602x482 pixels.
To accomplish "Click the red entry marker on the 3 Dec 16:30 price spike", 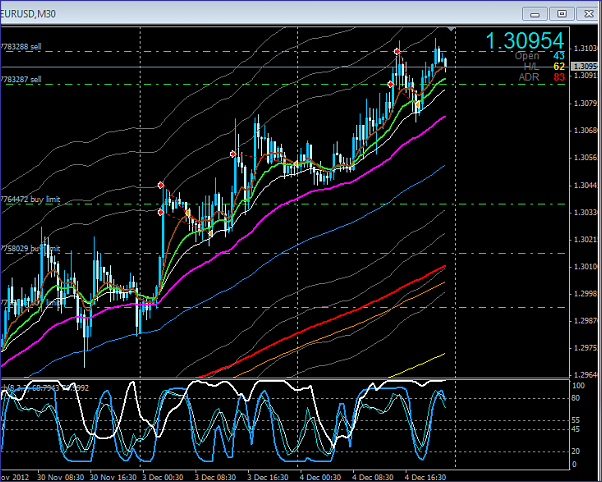I will pos(233,154).
